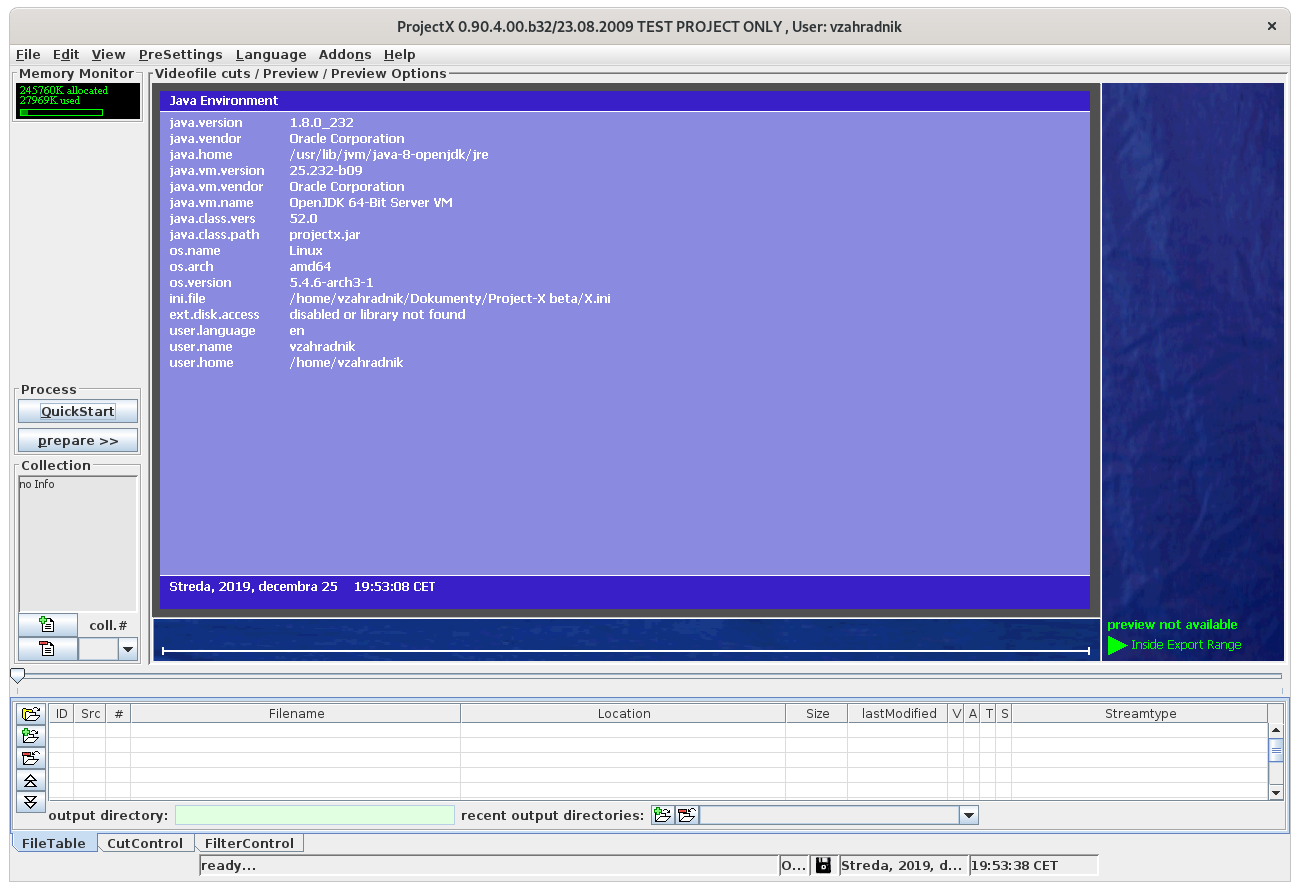Click the 'OpenJDK 64-Bit Server VM' value

pos(371,202)
